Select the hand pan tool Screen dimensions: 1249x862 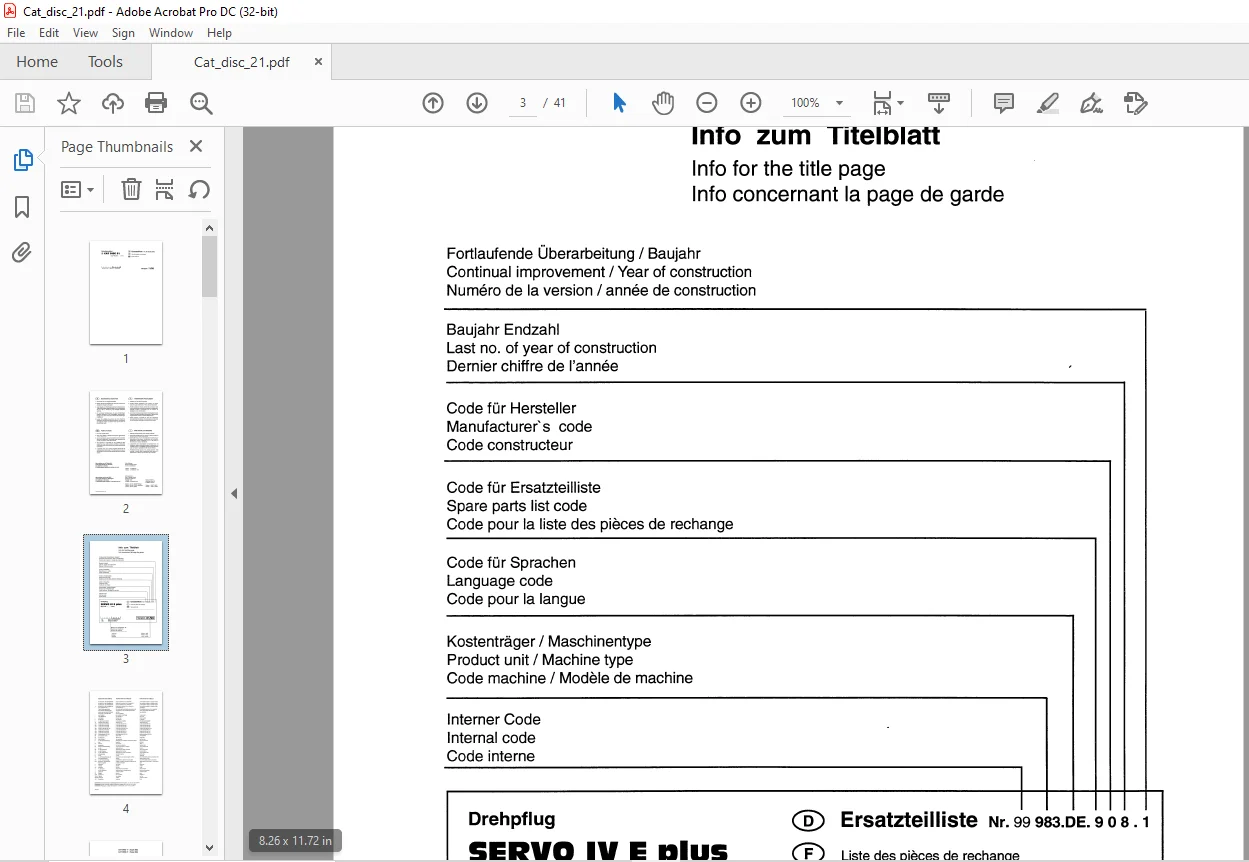click(x=663, y=103)
